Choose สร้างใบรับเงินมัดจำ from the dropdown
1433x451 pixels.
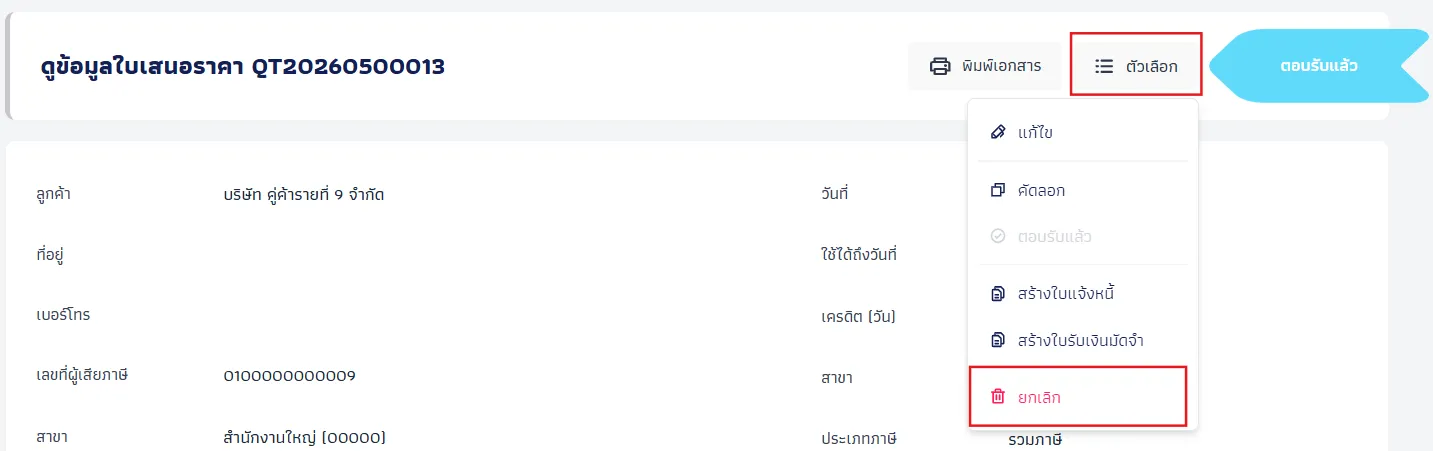(x=1083, y=341)
